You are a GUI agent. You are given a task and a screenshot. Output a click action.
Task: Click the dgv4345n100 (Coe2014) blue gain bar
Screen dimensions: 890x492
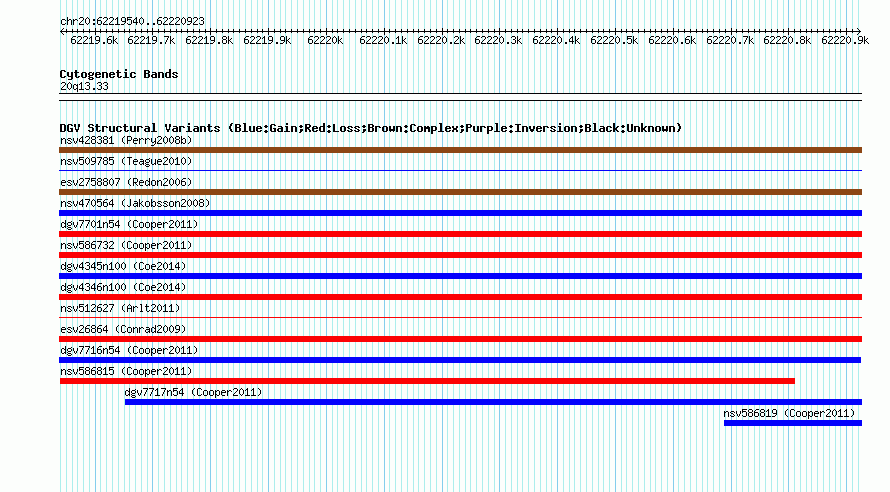pyautogui.click(x=460, y=276)
